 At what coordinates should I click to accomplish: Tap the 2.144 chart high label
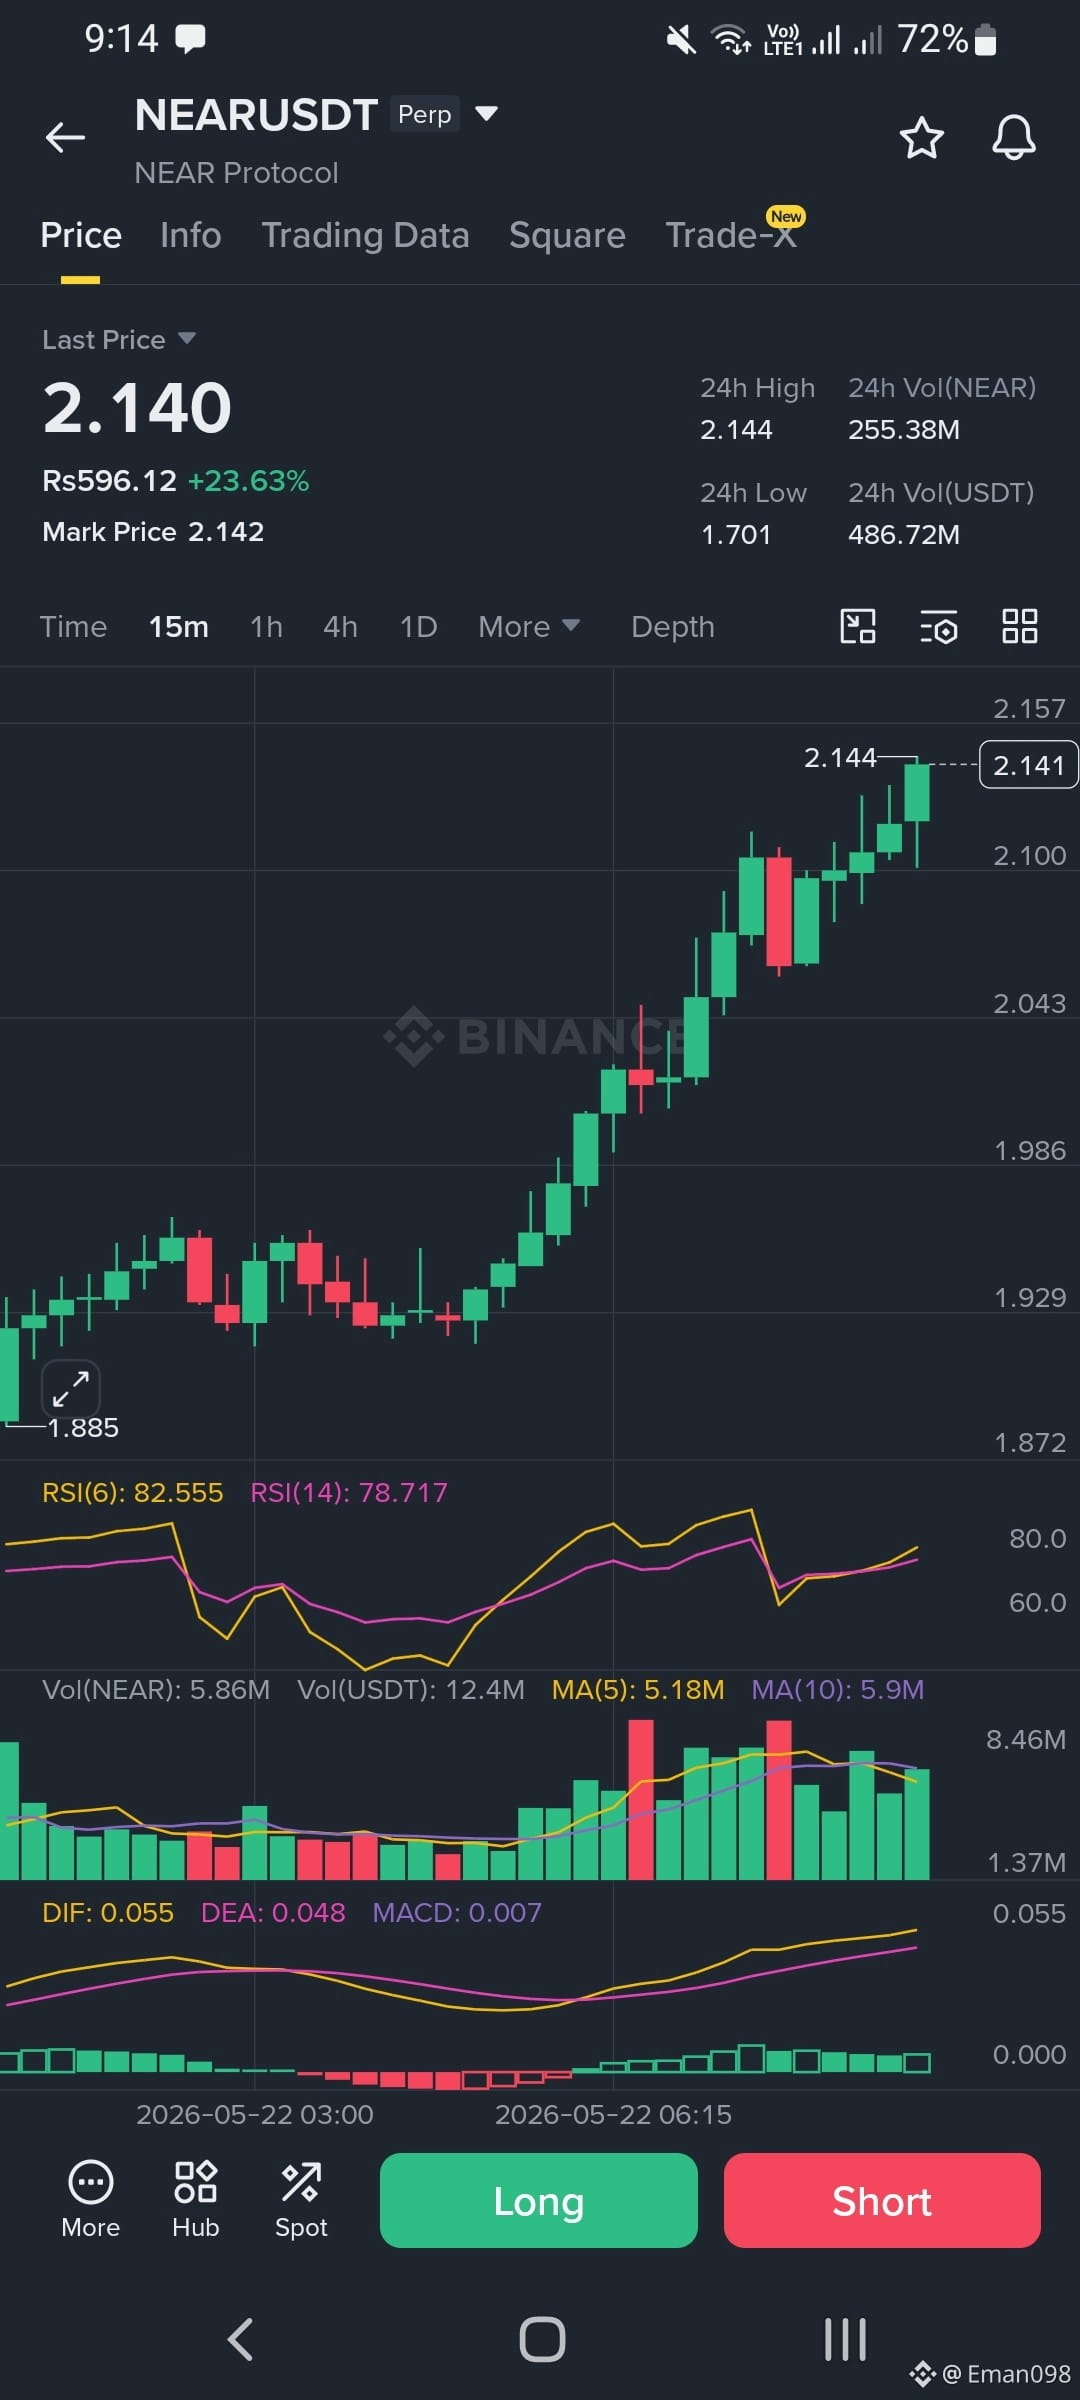840,758
